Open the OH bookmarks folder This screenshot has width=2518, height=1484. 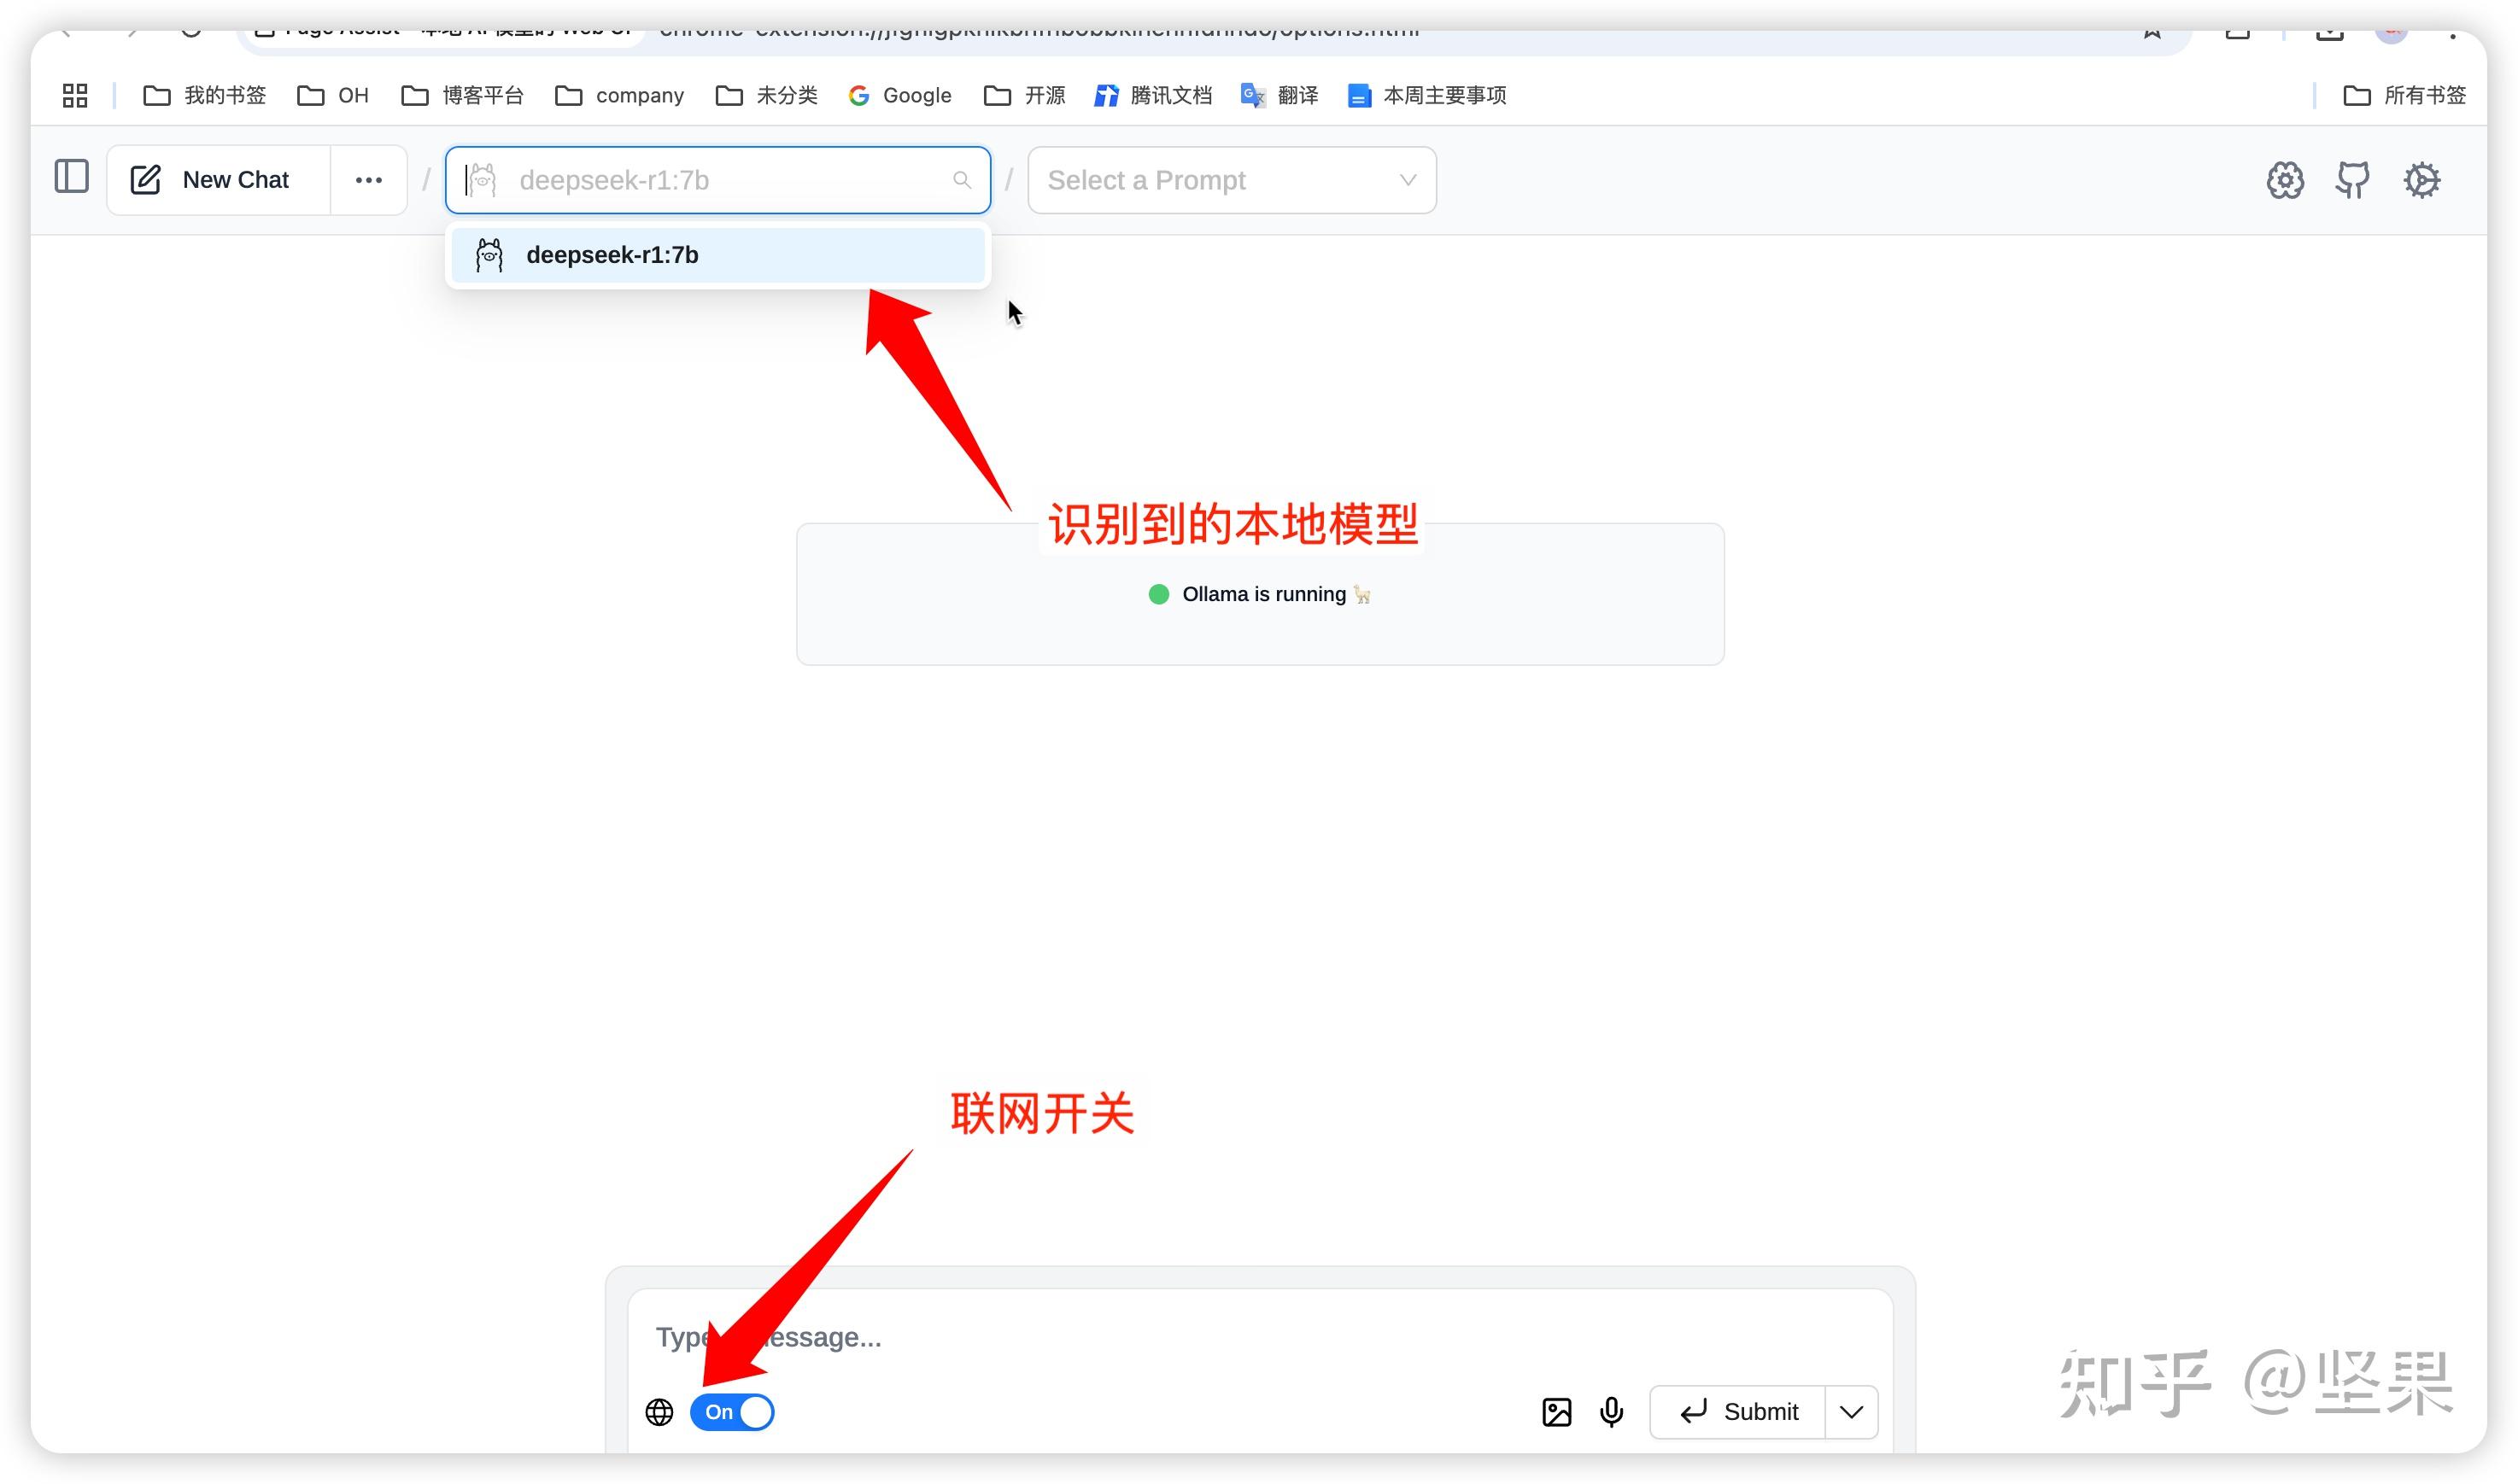tap(333, 95)
